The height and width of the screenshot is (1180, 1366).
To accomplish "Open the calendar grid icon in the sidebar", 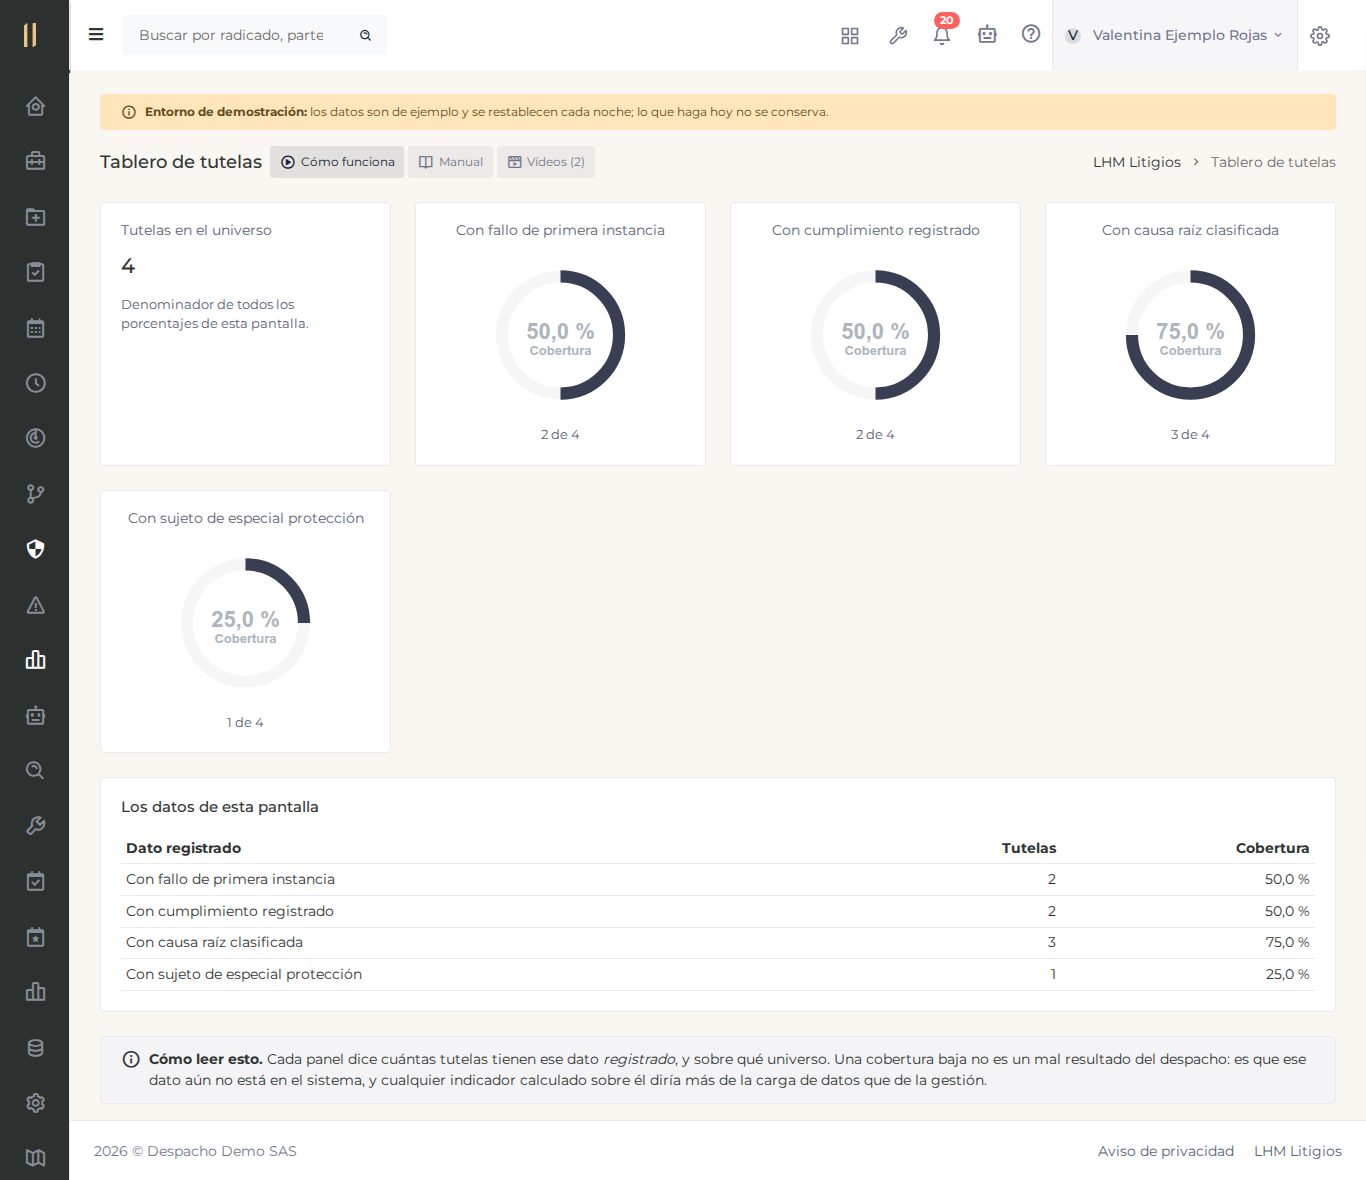I will pyautogui.click(x=35, y=328).
